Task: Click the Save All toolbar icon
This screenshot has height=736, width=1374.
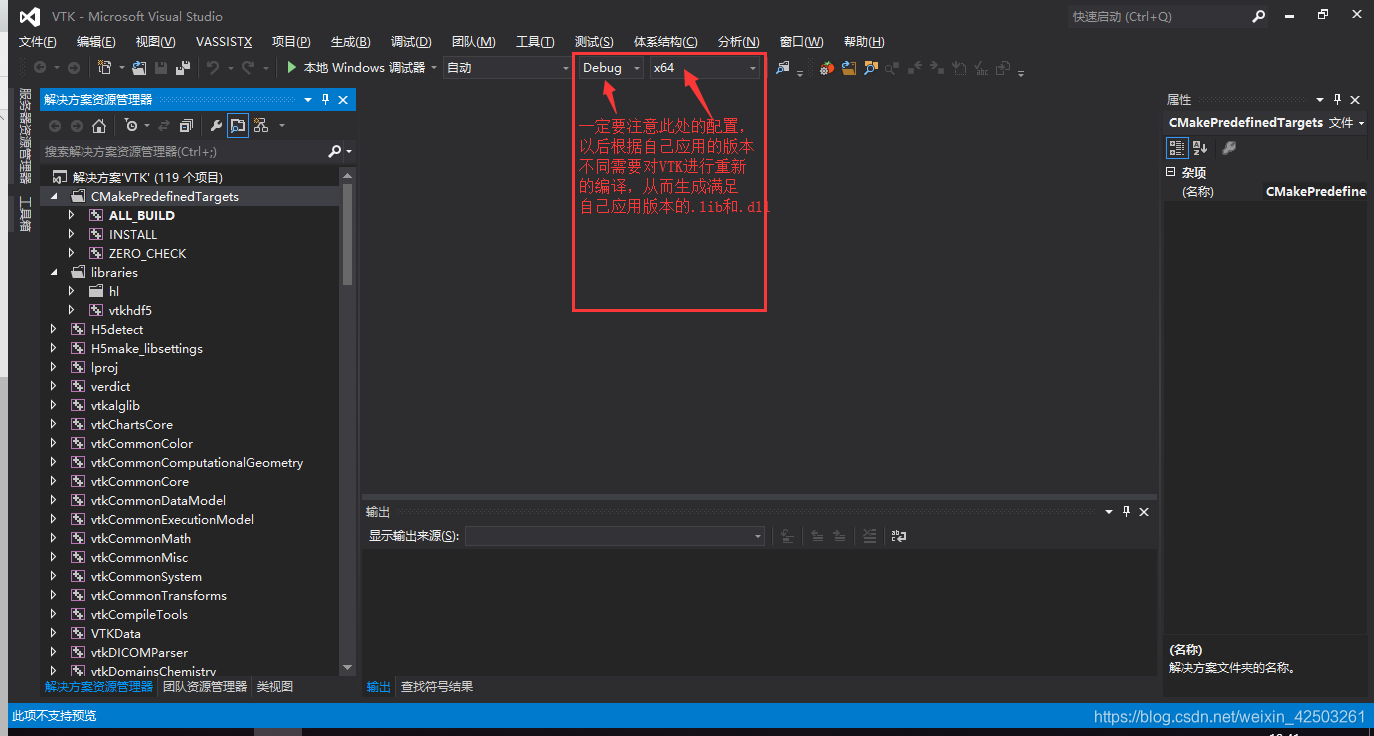Action: pos(183,68)
